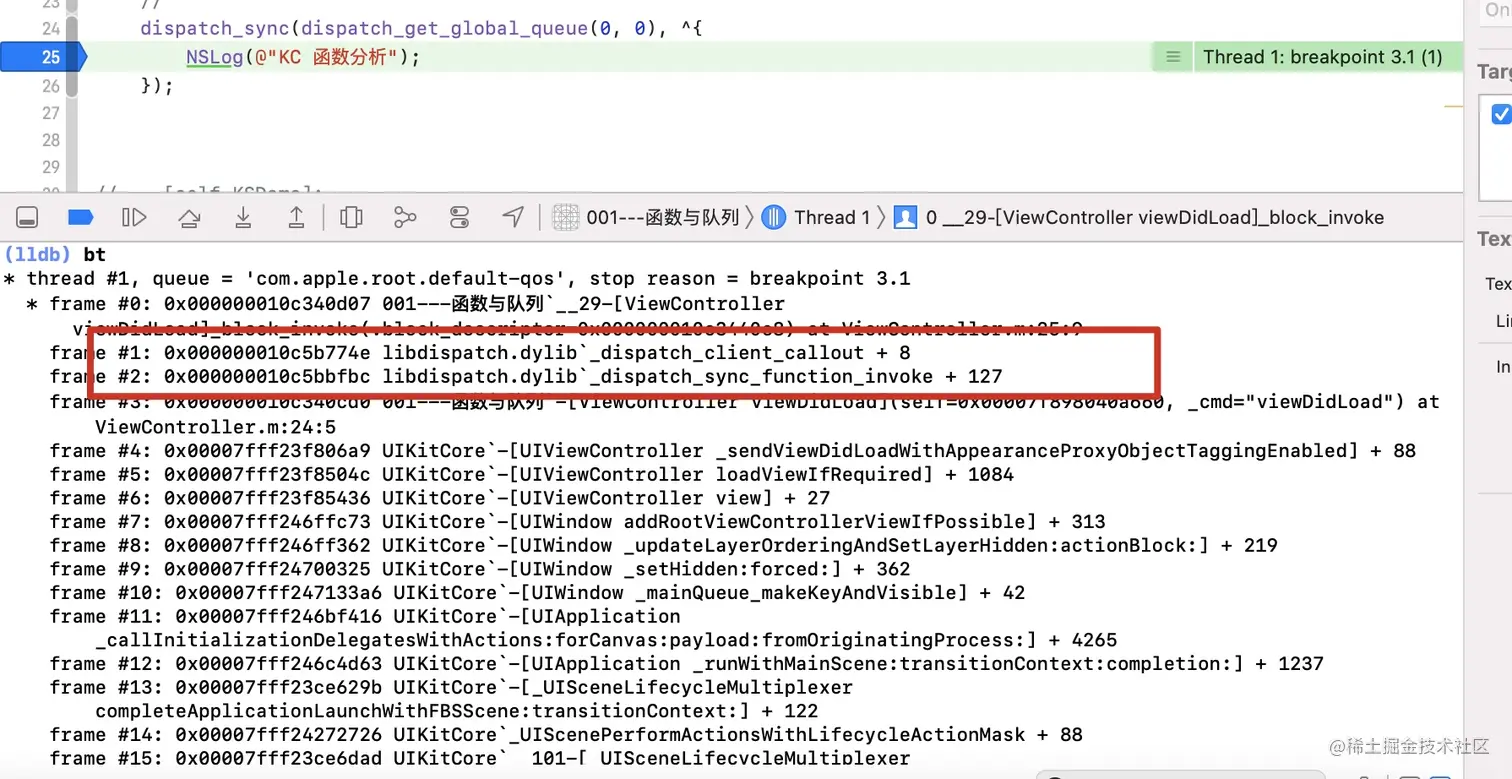Click the Thread 1: breakpoint 3.1 banner

[x=1326, y=57]
